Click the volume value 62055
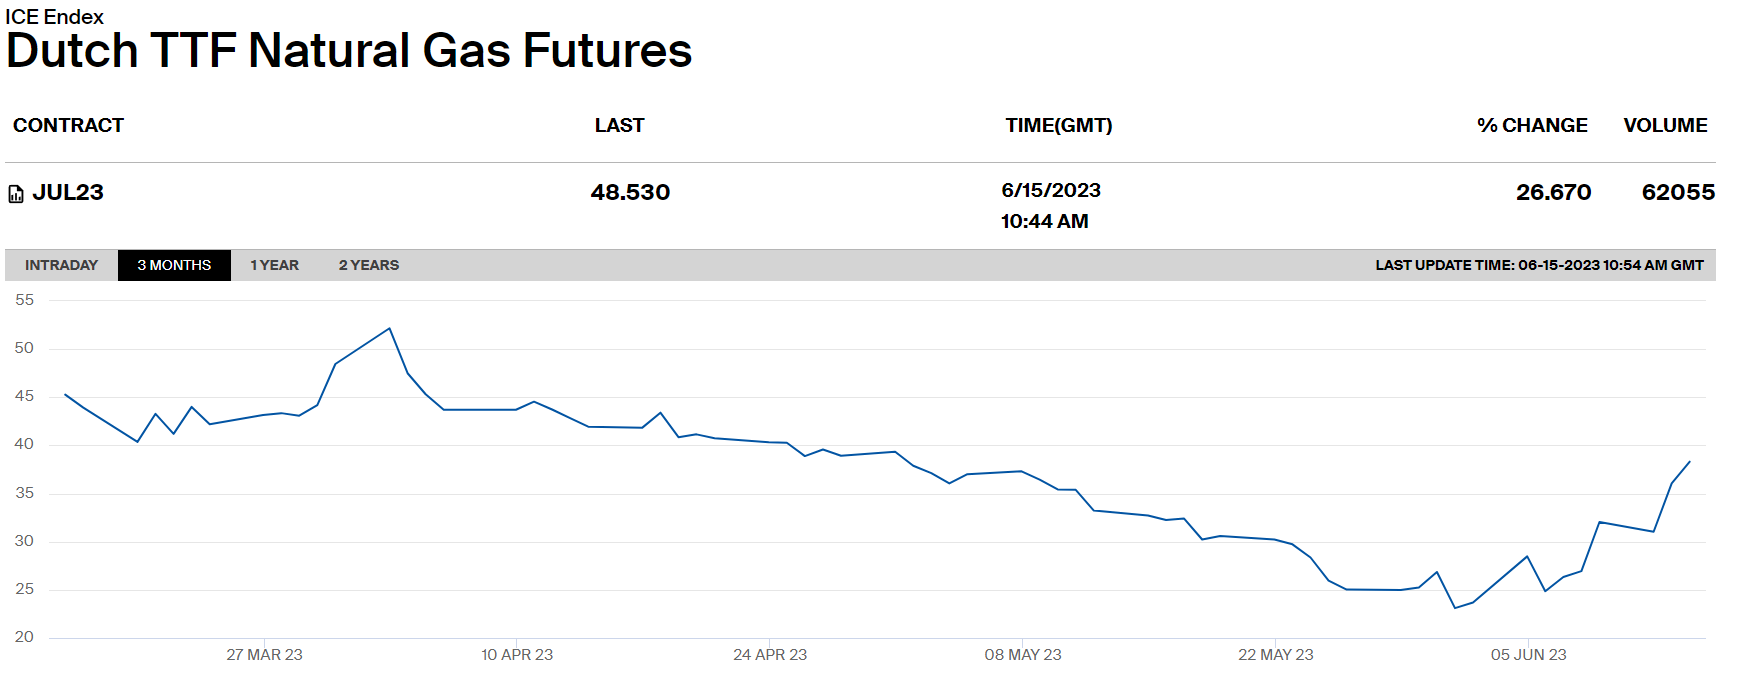The width and height of the screenshot is (1744, 677). (1678, 192)
